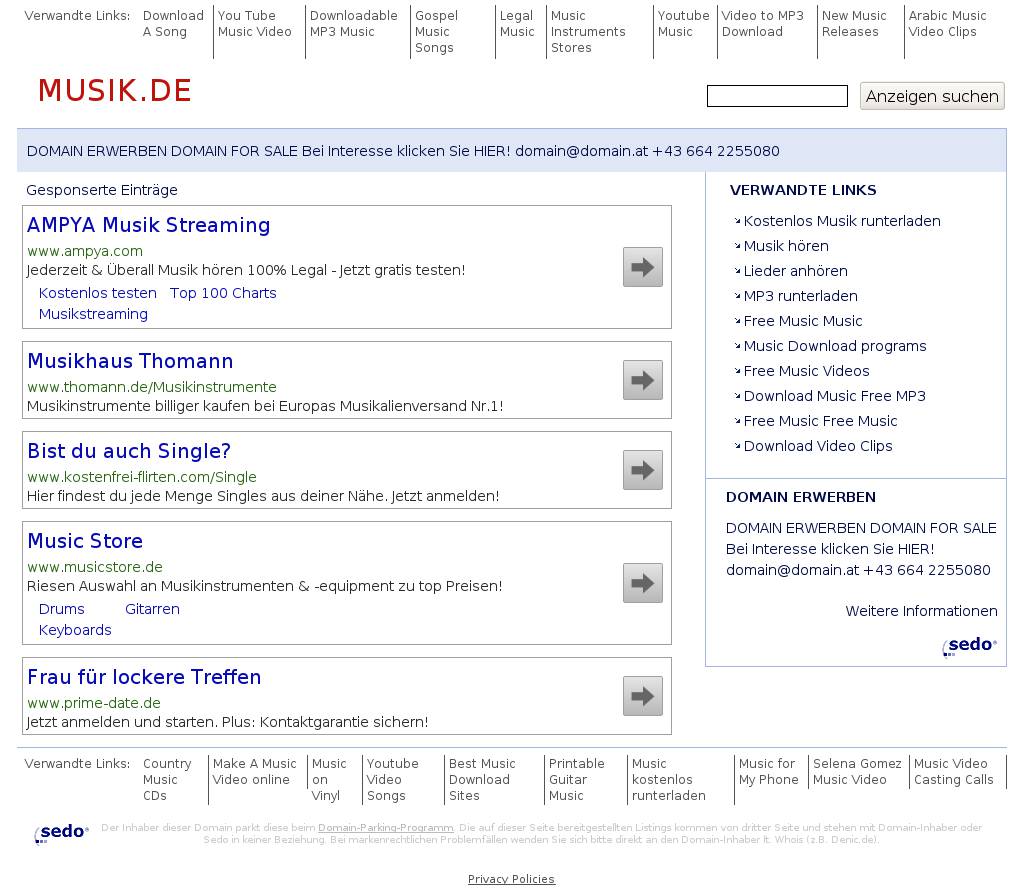The width and height of the screenshot is (1024, 890).
Task: Open Weitere Informationen link
Action: (x=921, y=611)
